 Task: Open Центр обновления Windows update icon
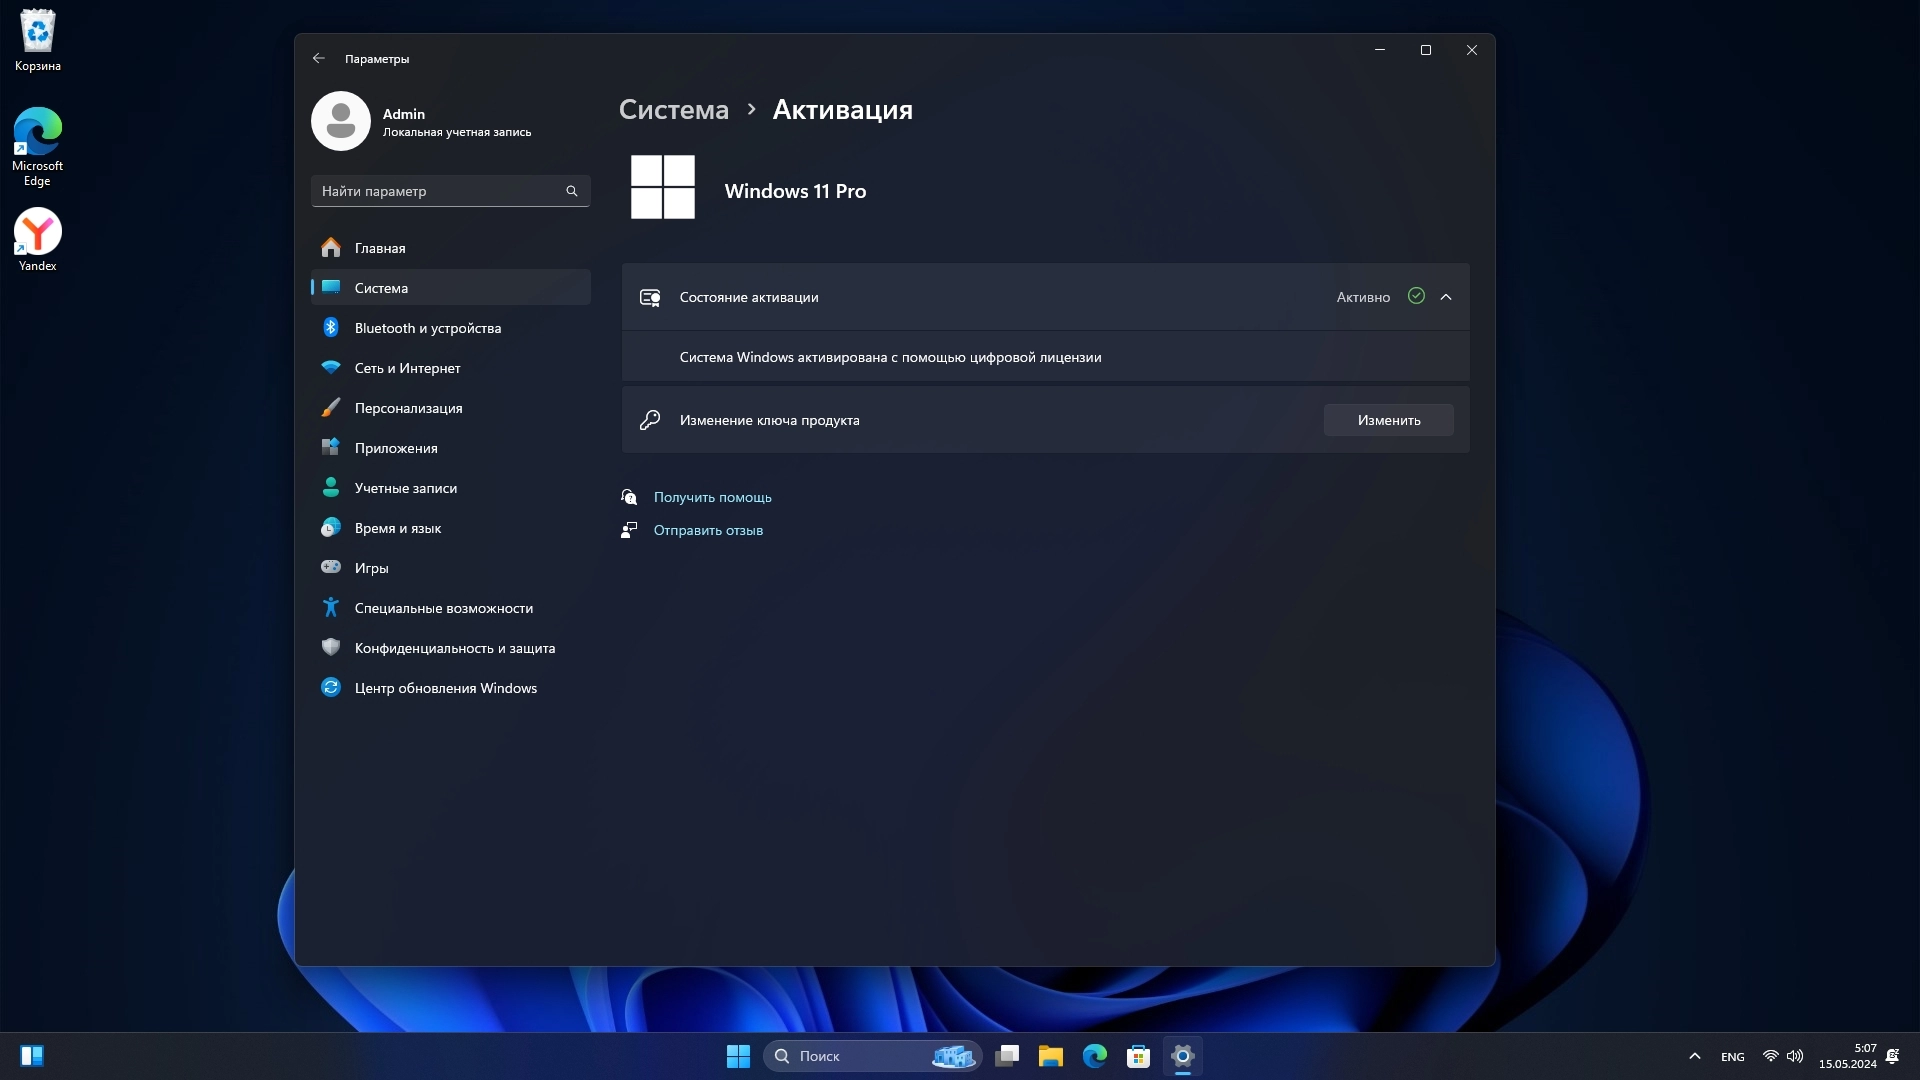[331, 688]
